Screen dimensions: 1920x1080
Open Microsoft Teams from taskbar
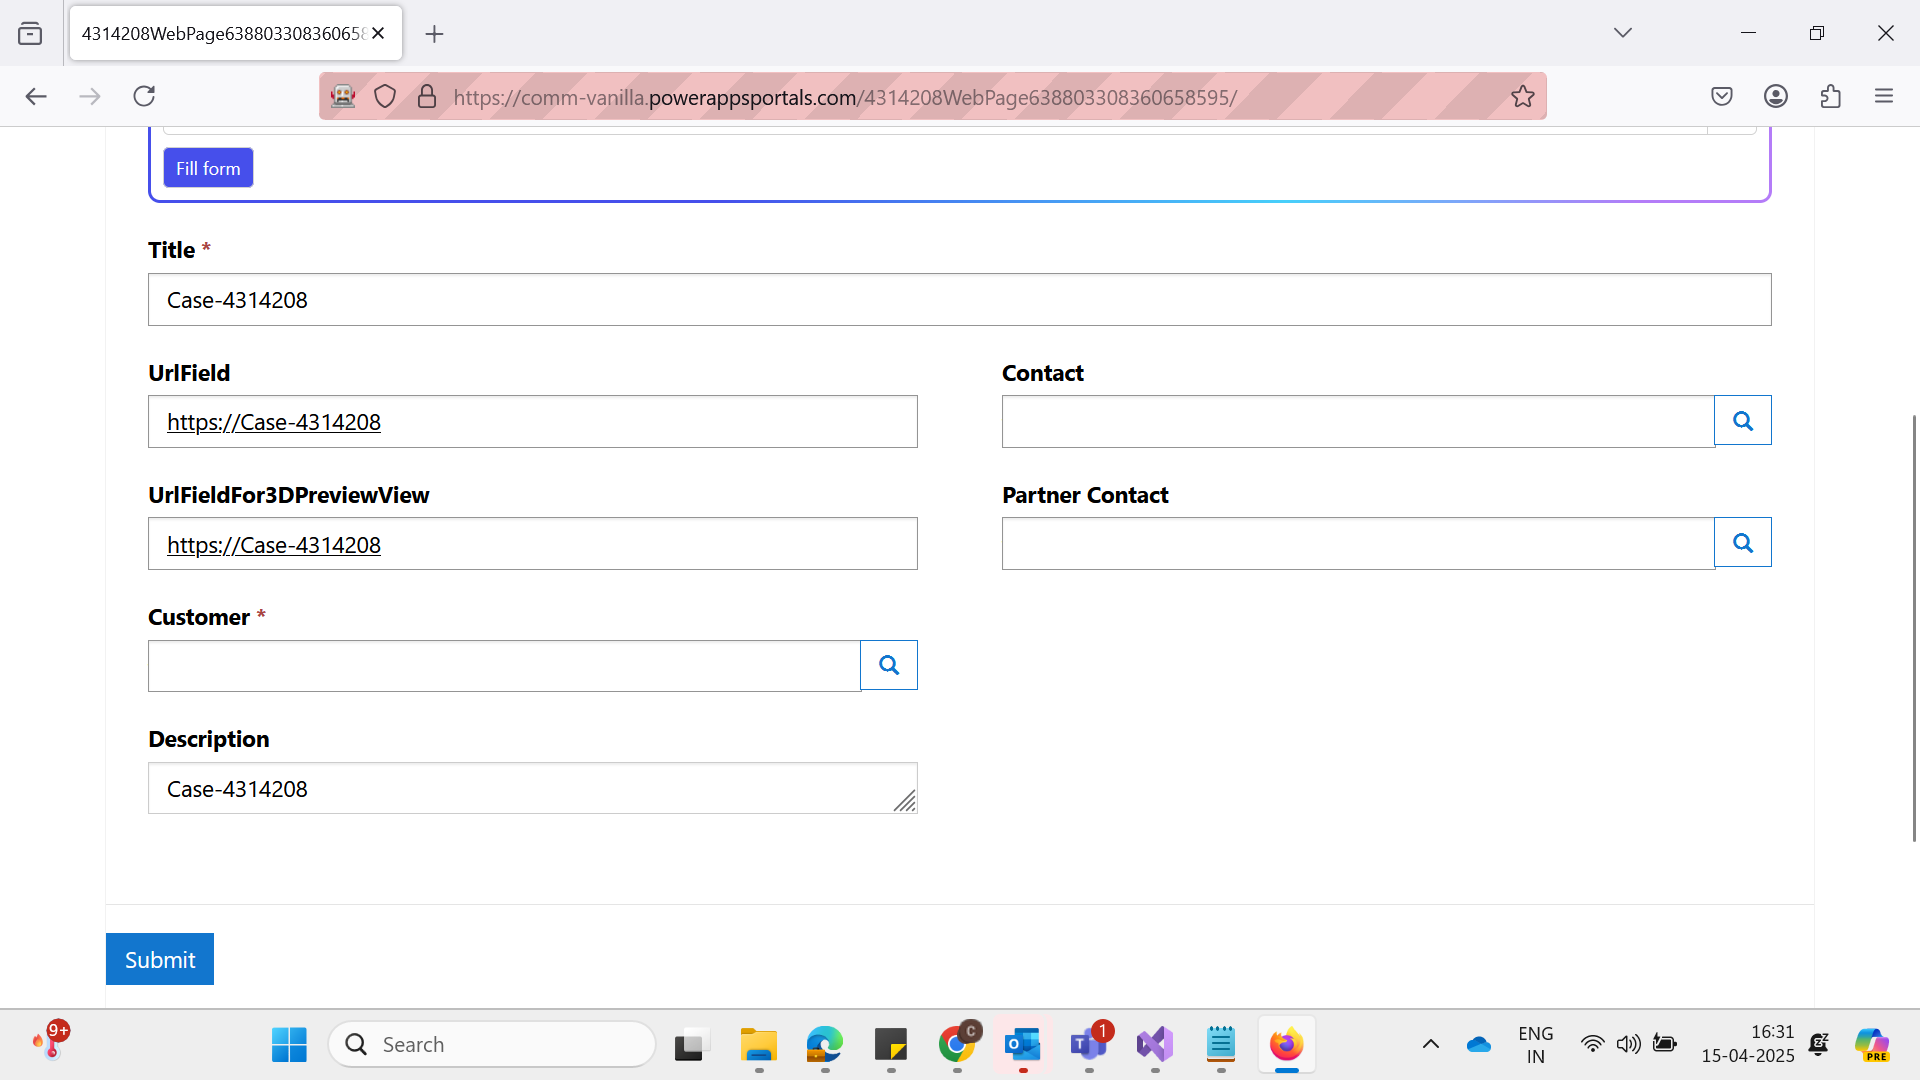(1088, 1044)
